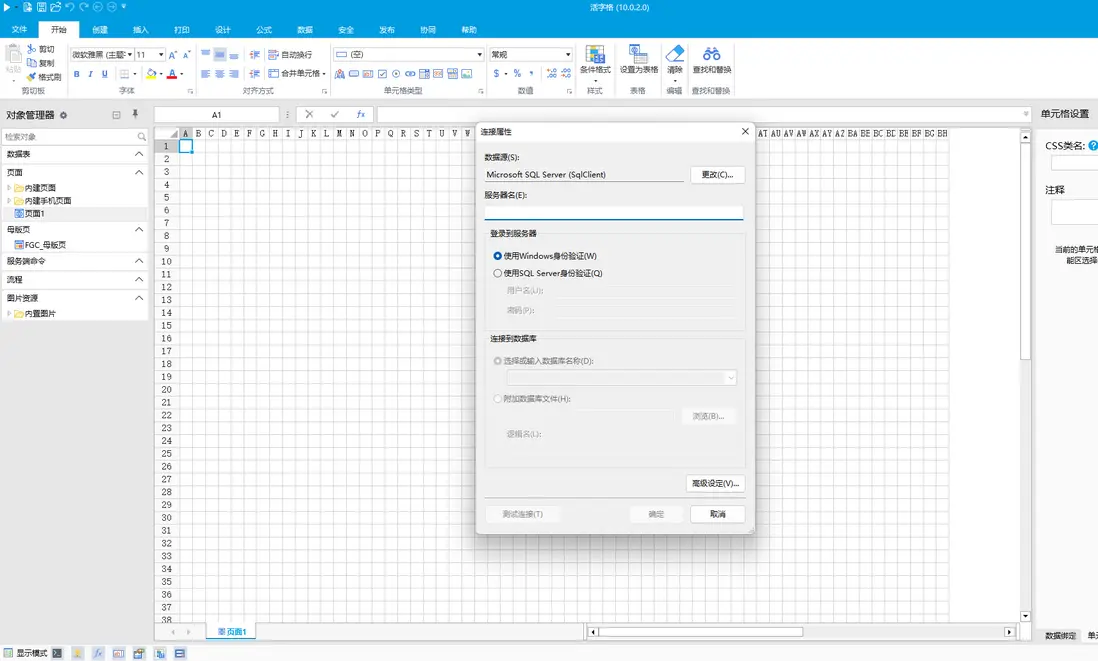Click the 高级设定(V)... button
Screen dimensions: 1098x661
click(716, 484)
